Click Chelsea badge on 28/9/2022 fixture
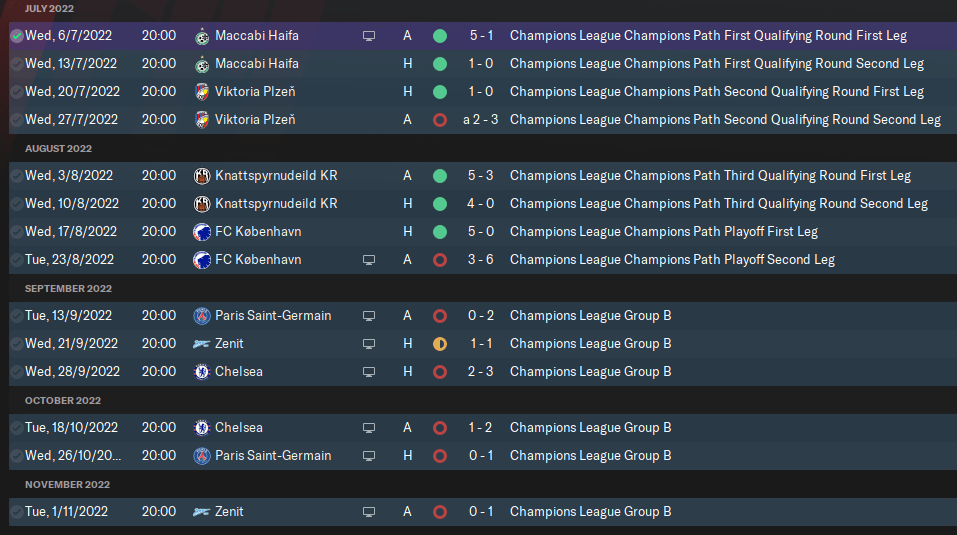The height and width of the screenshot is (535, 957). [202, 372]
